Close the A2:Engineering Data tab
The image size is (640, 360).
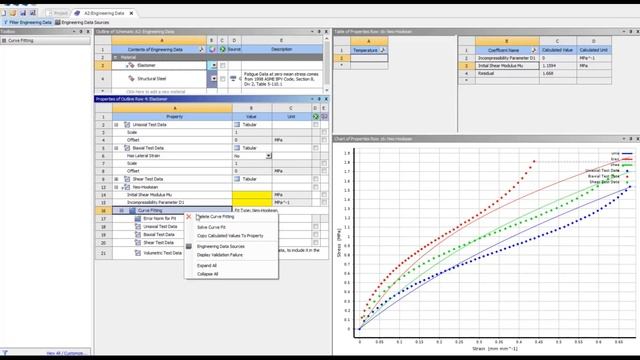(x=131, y=13)
